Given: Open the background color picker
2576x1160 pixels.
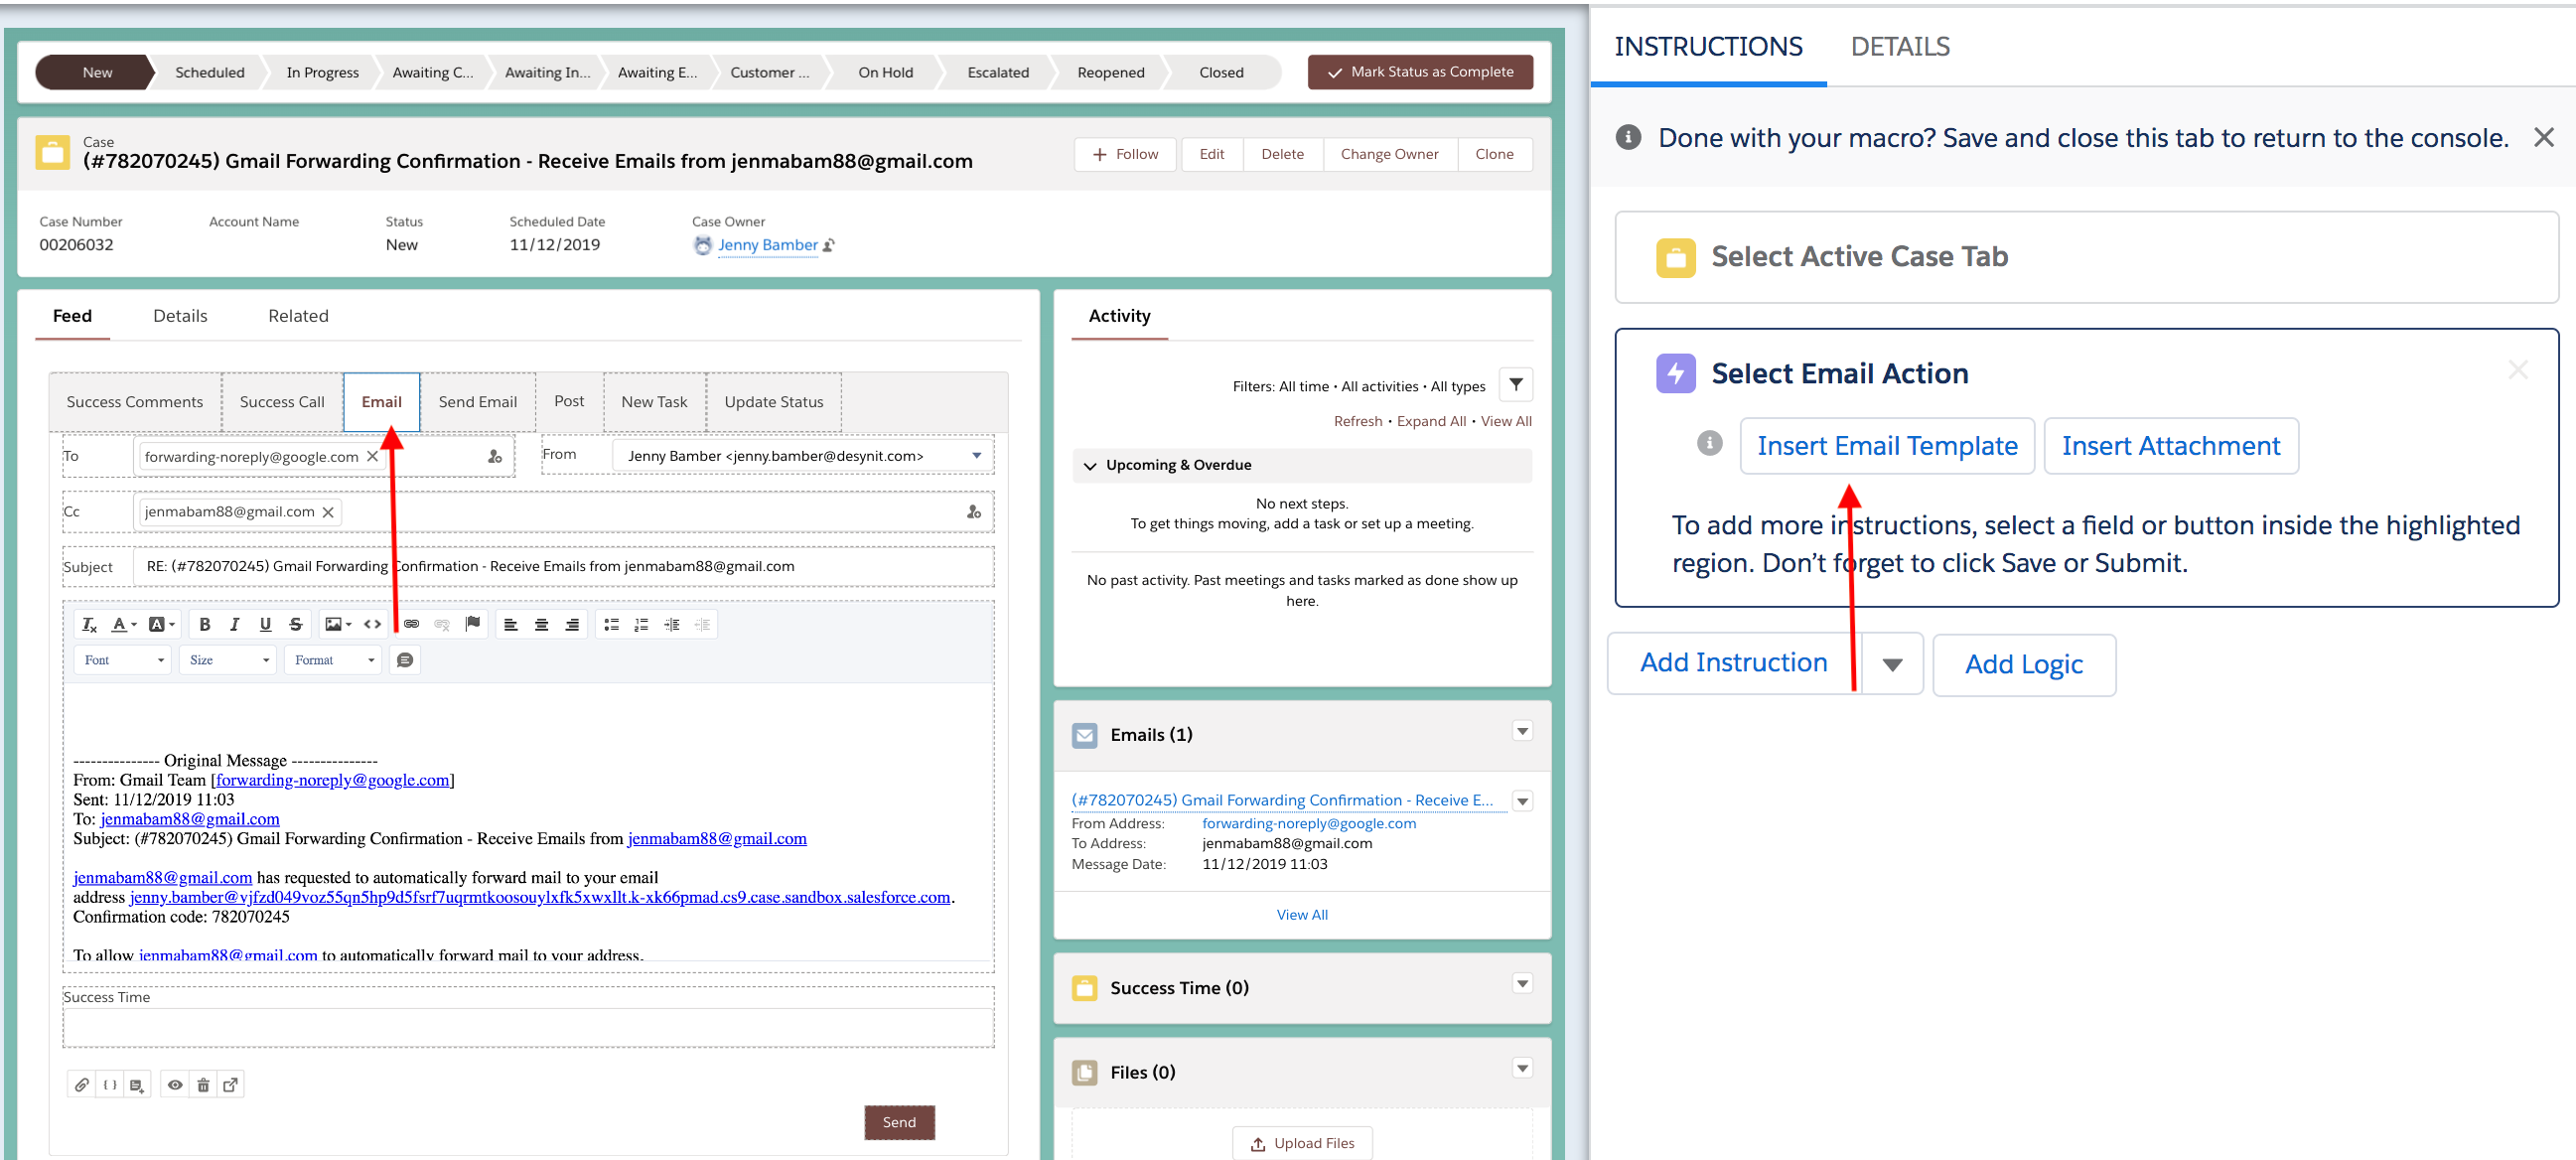Looking at the screenshot, I should tap(161, 625).
